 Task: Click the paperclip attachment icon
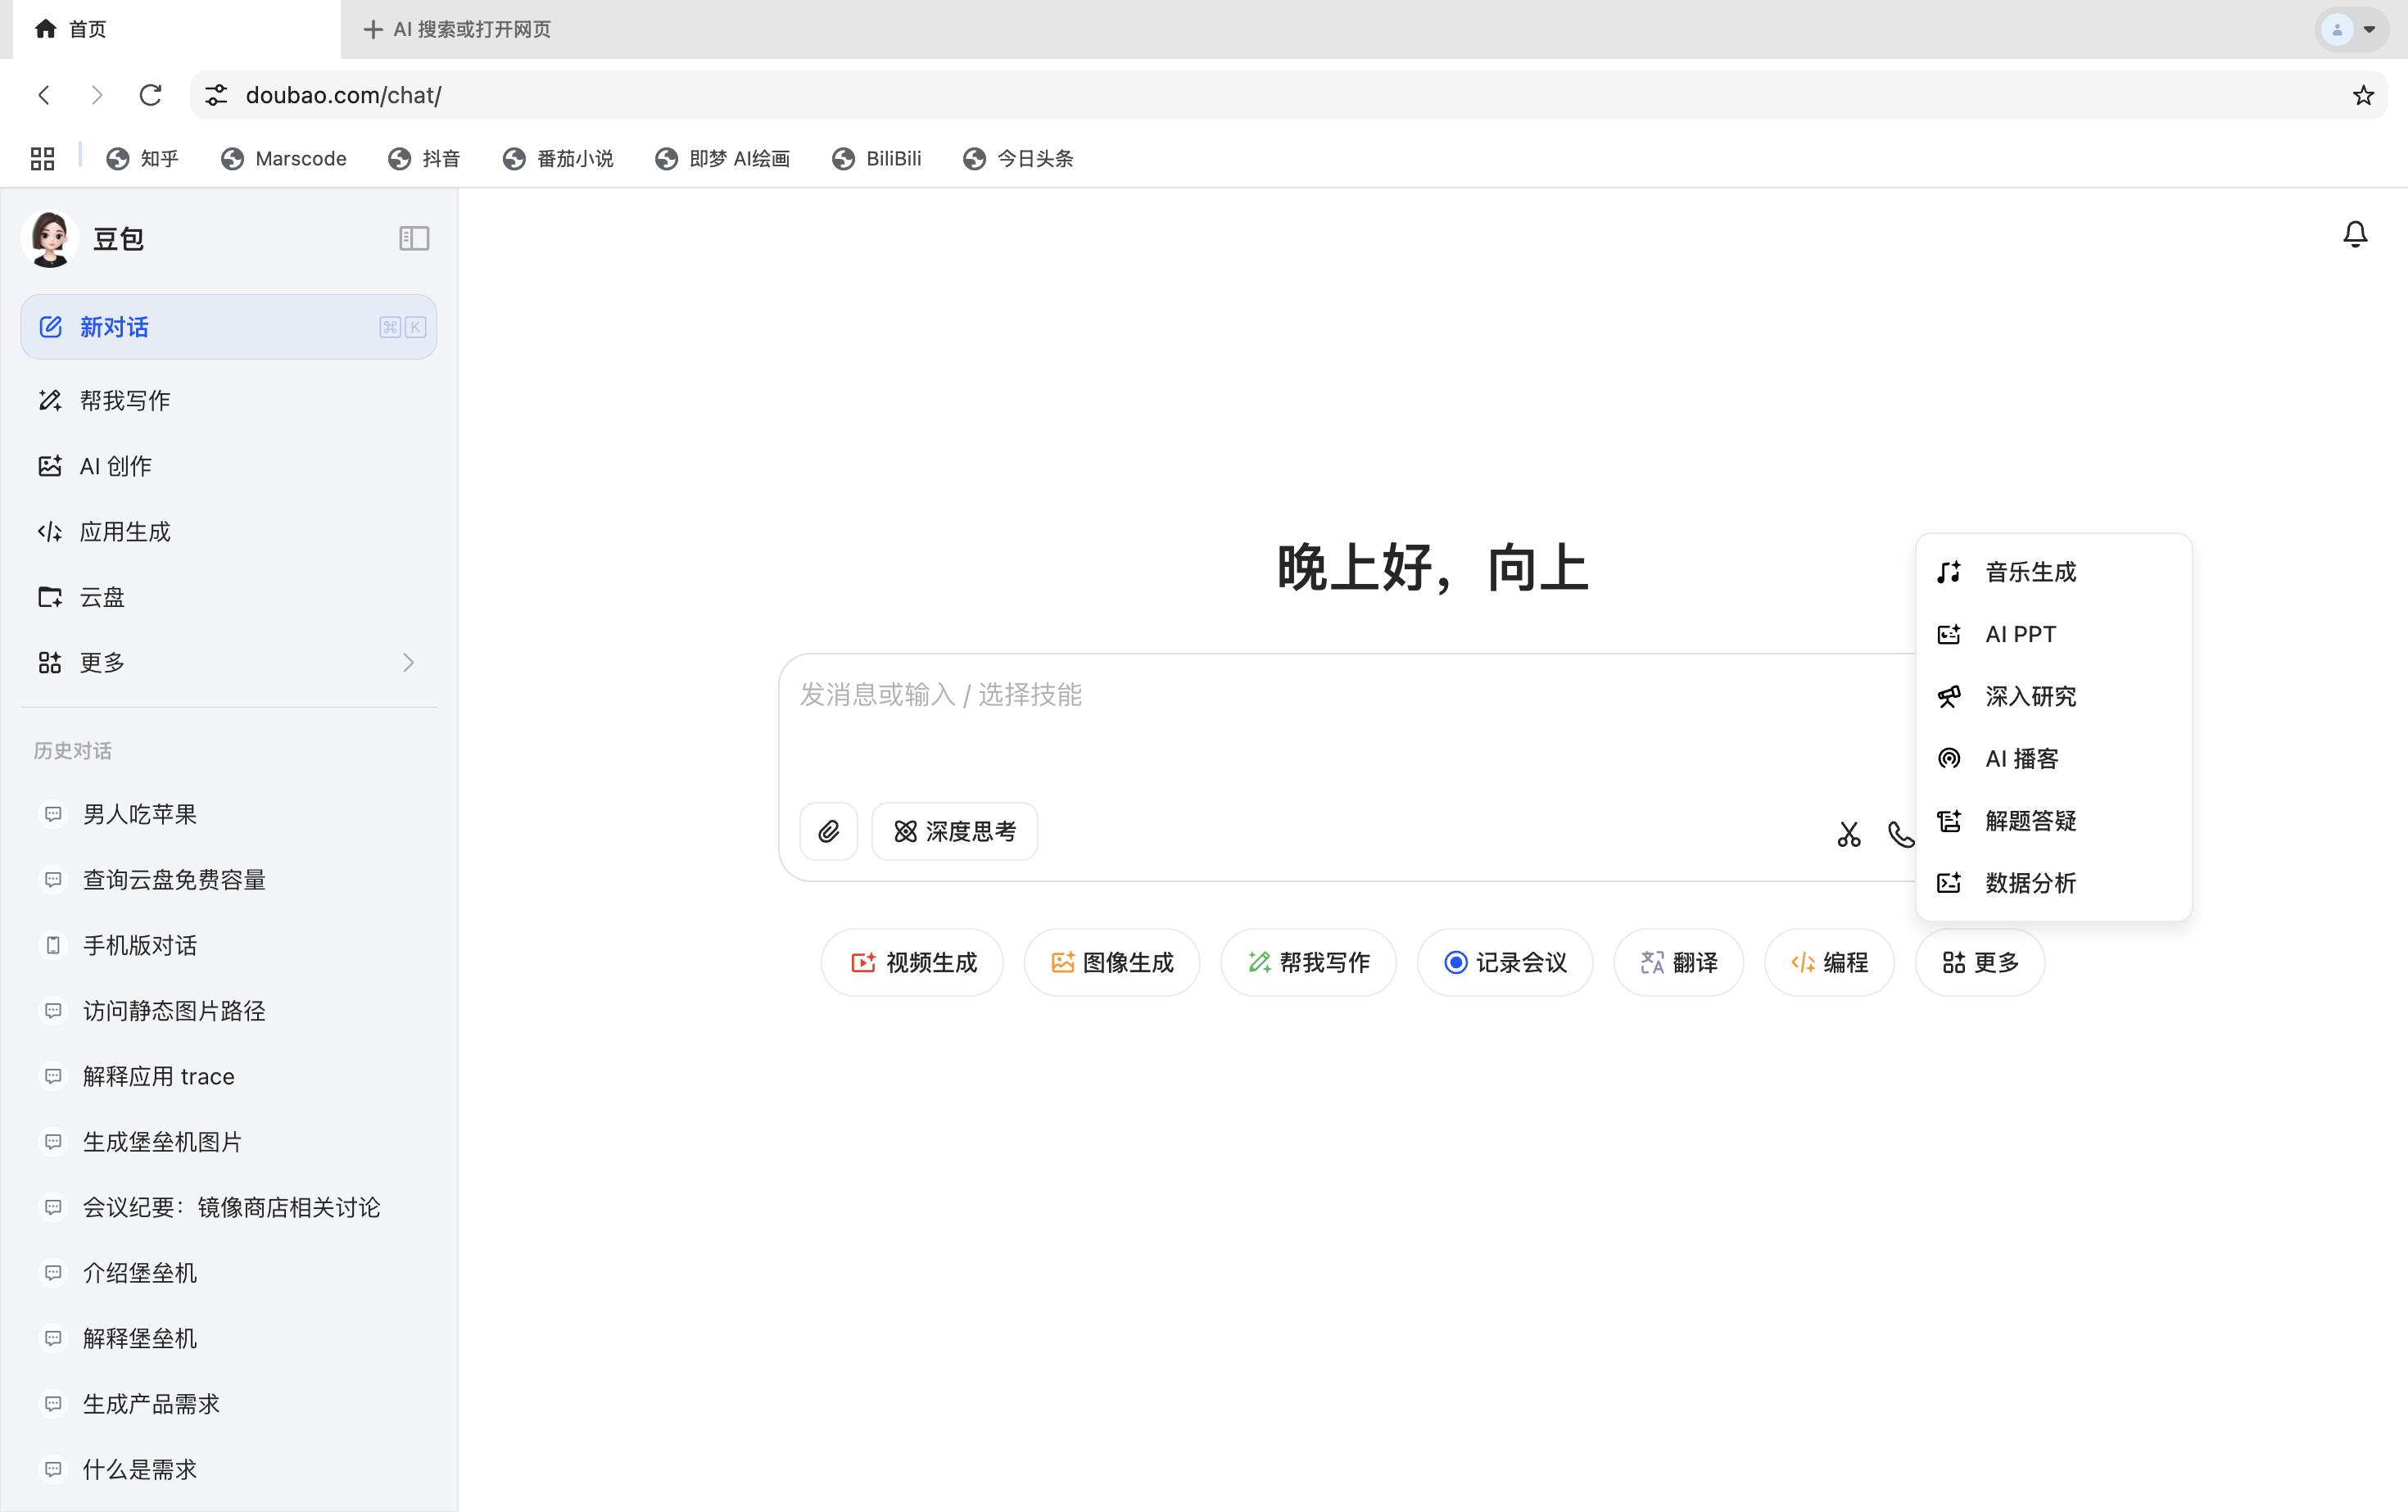[x=828, y=831]
